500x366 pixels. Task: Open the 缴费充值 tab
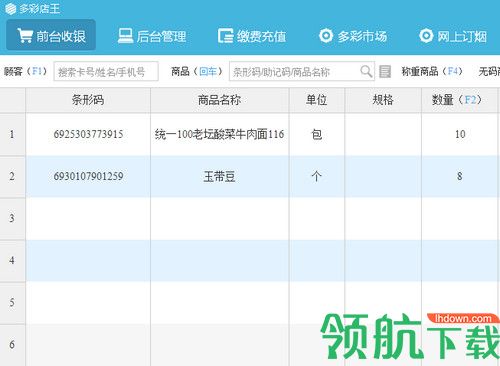click(x=252, y=36)
